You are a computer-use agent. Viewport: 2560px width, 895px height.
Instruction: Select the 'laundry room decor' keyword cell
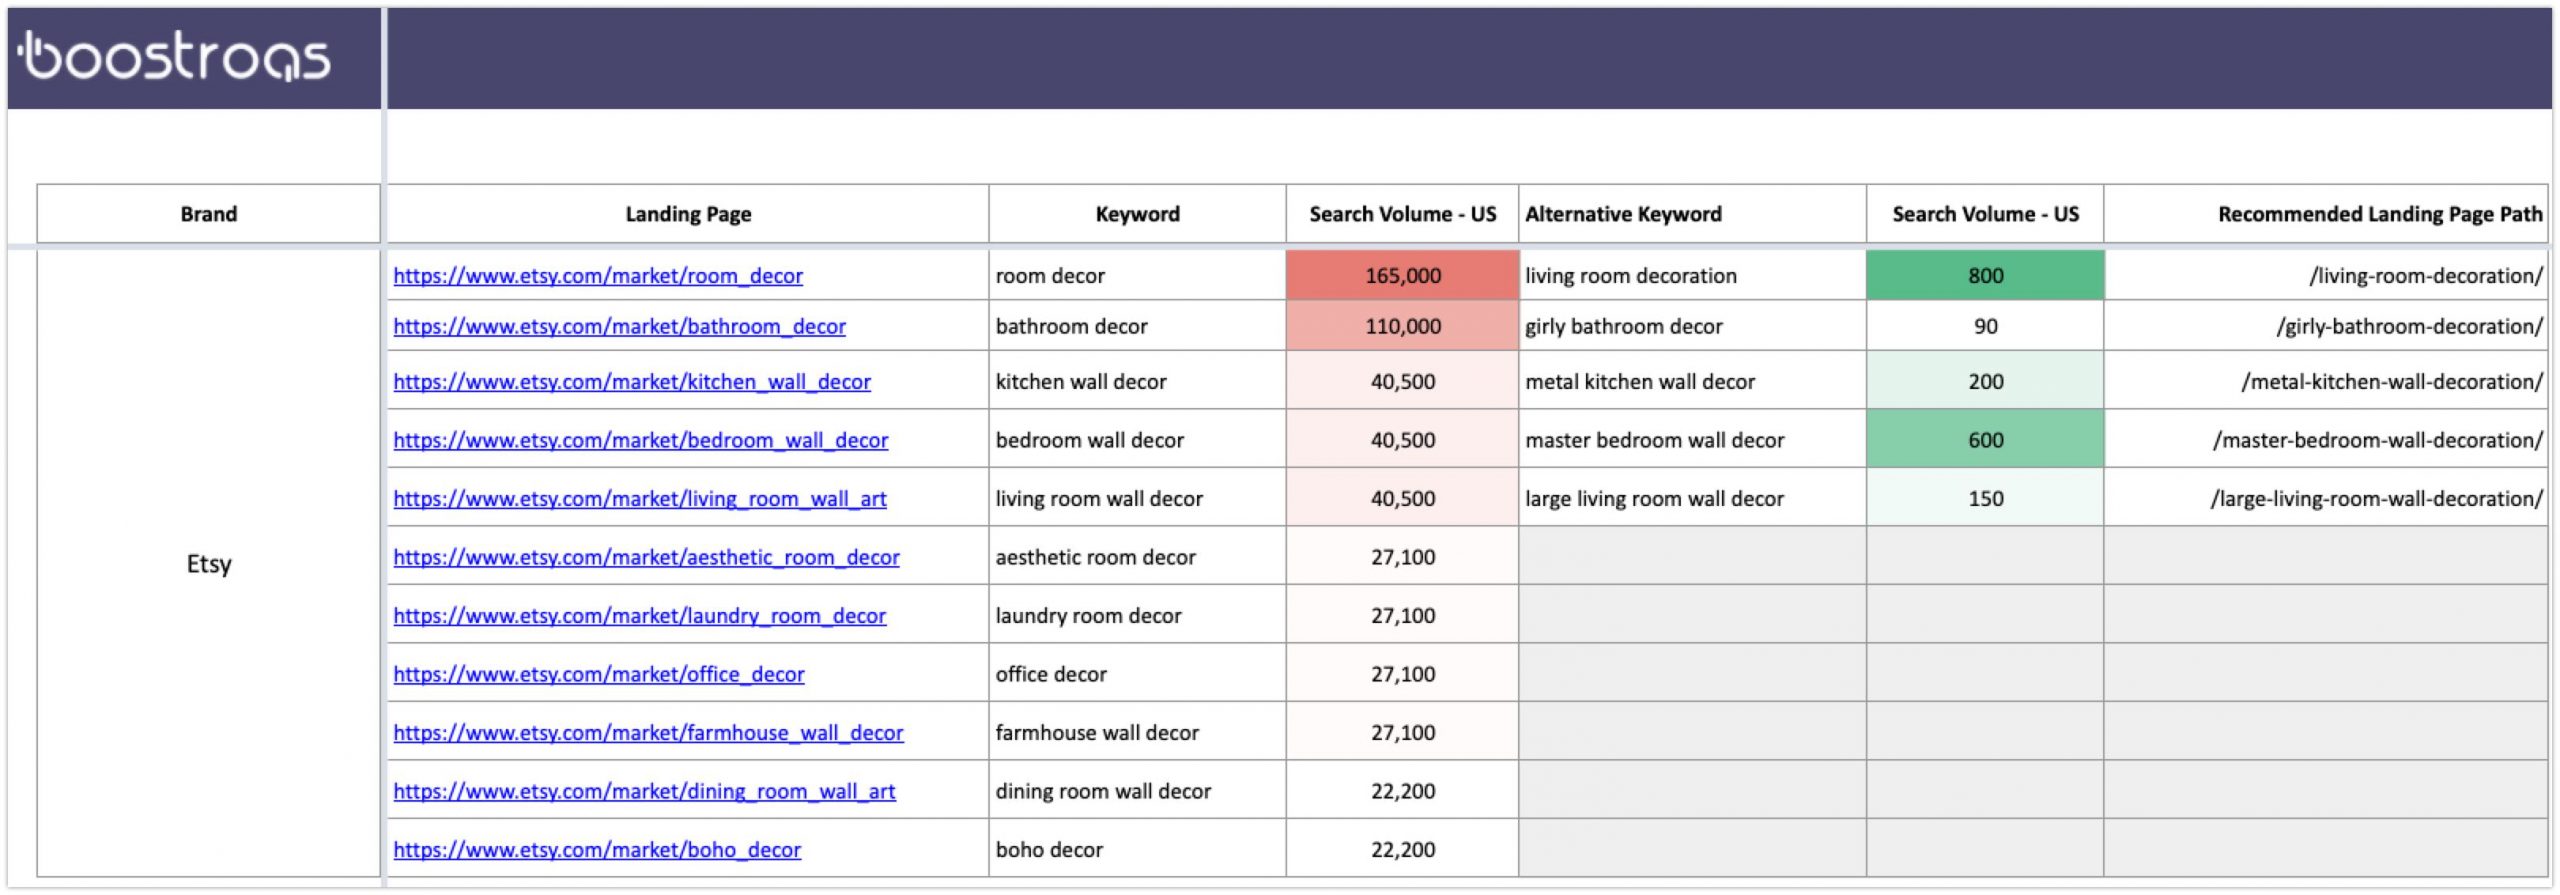[1137, 616]
